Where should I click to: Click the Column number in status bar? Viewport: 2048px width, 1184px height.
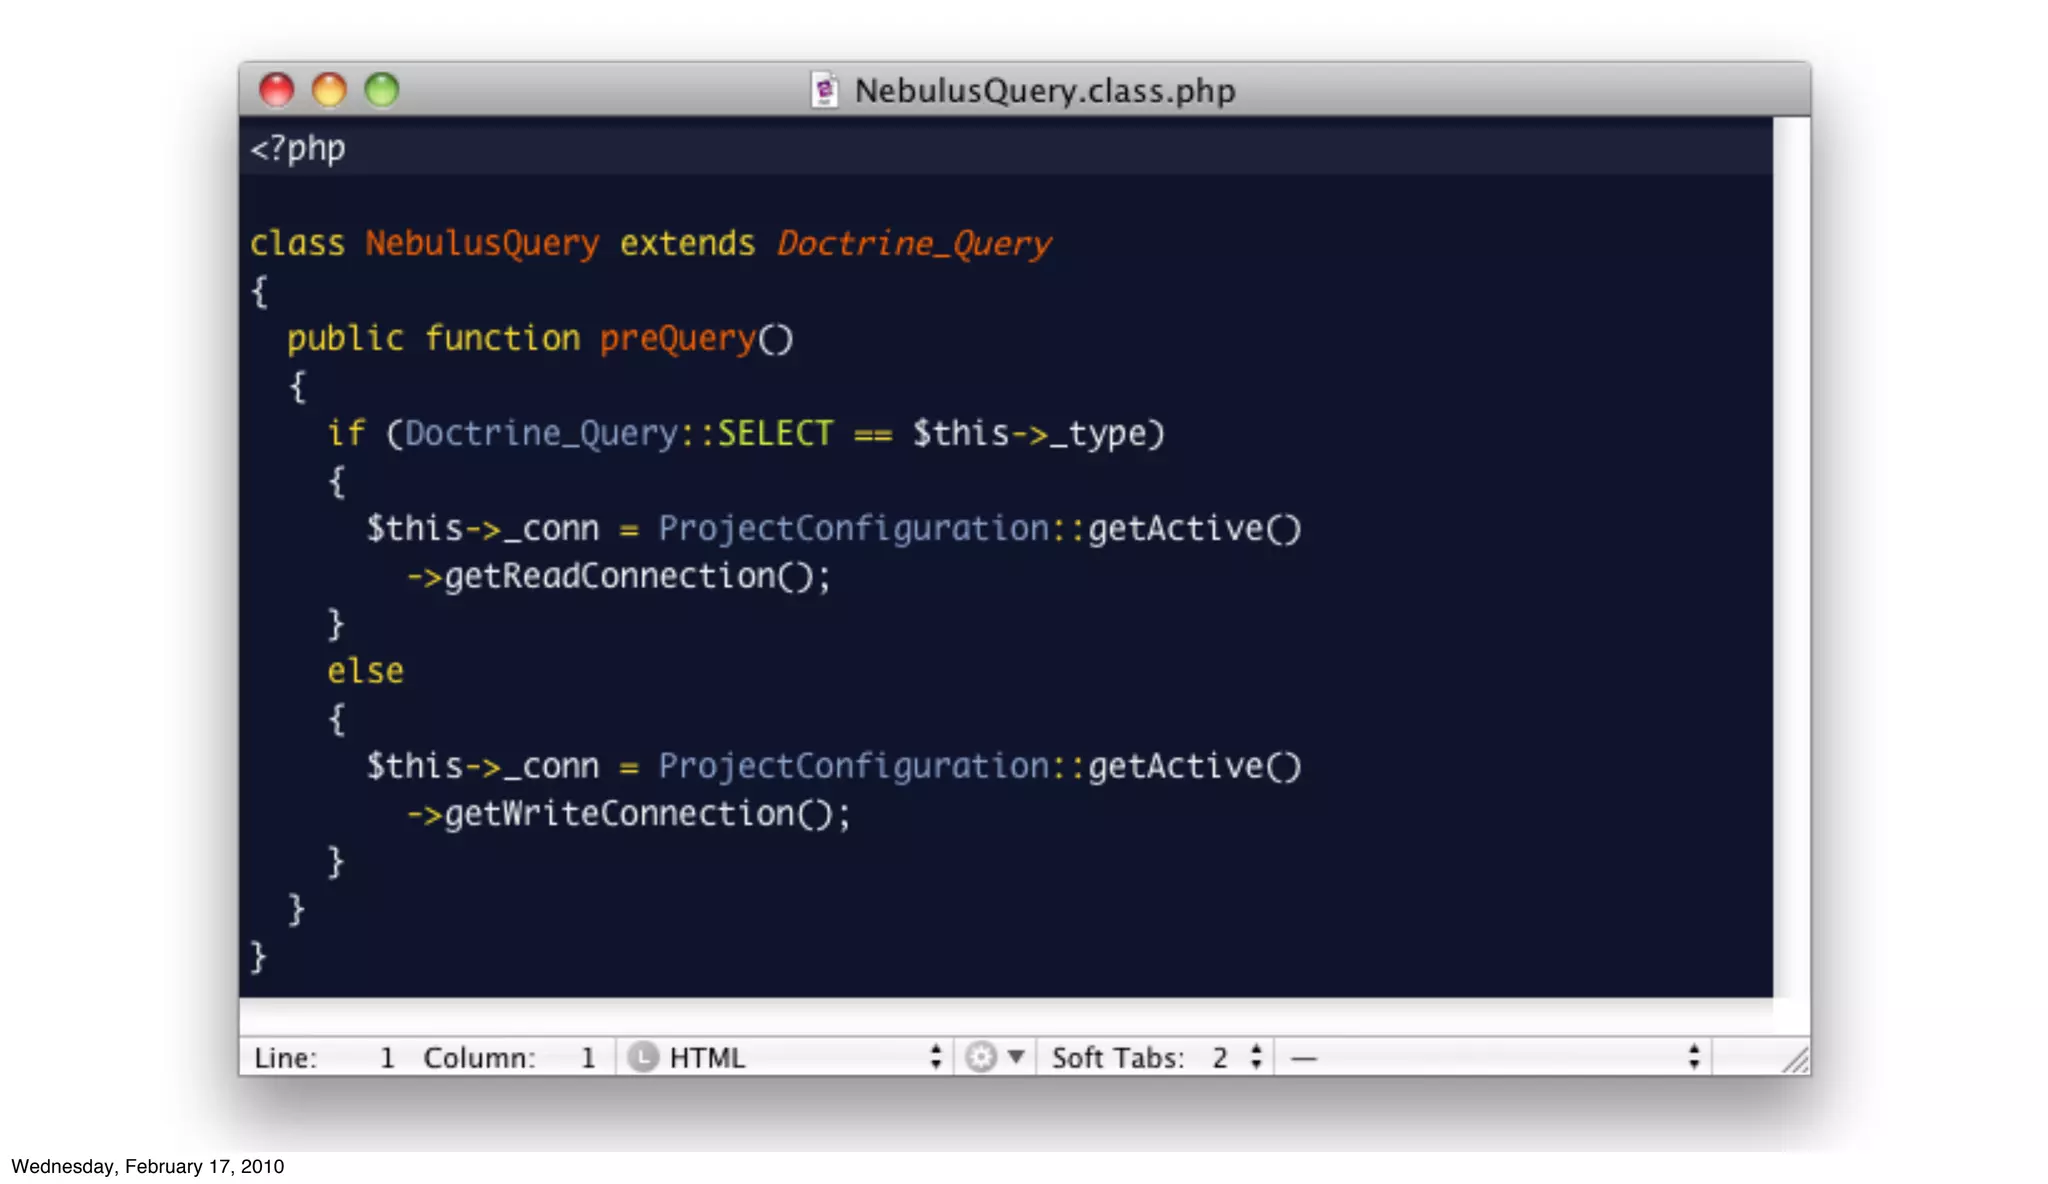[x=588, y=1057]
